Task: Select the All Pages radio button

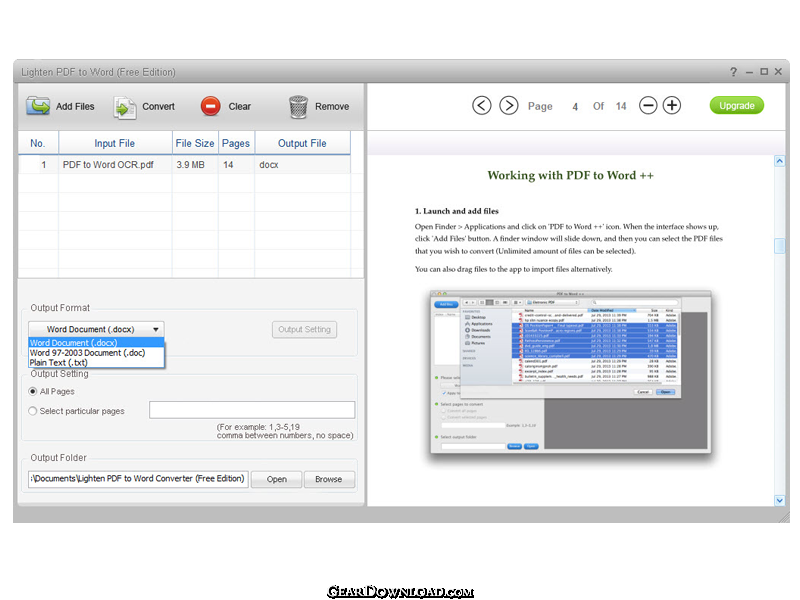Action: [33, 391]
